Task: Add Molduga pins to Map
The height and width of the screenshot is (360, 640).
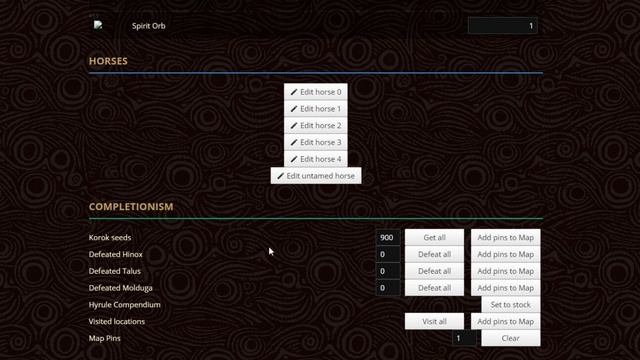Action: [x=505, y=287]
